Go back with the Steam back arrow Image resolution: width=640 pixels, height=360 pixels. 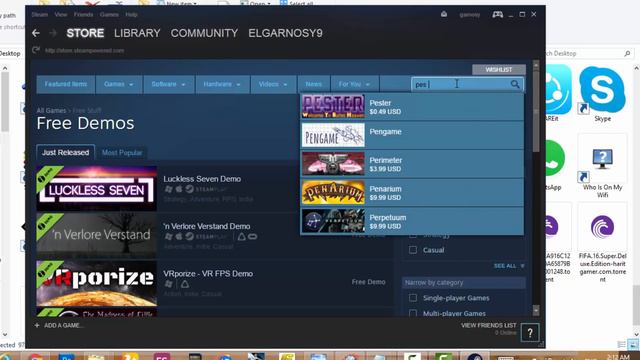tap(36, 33)
